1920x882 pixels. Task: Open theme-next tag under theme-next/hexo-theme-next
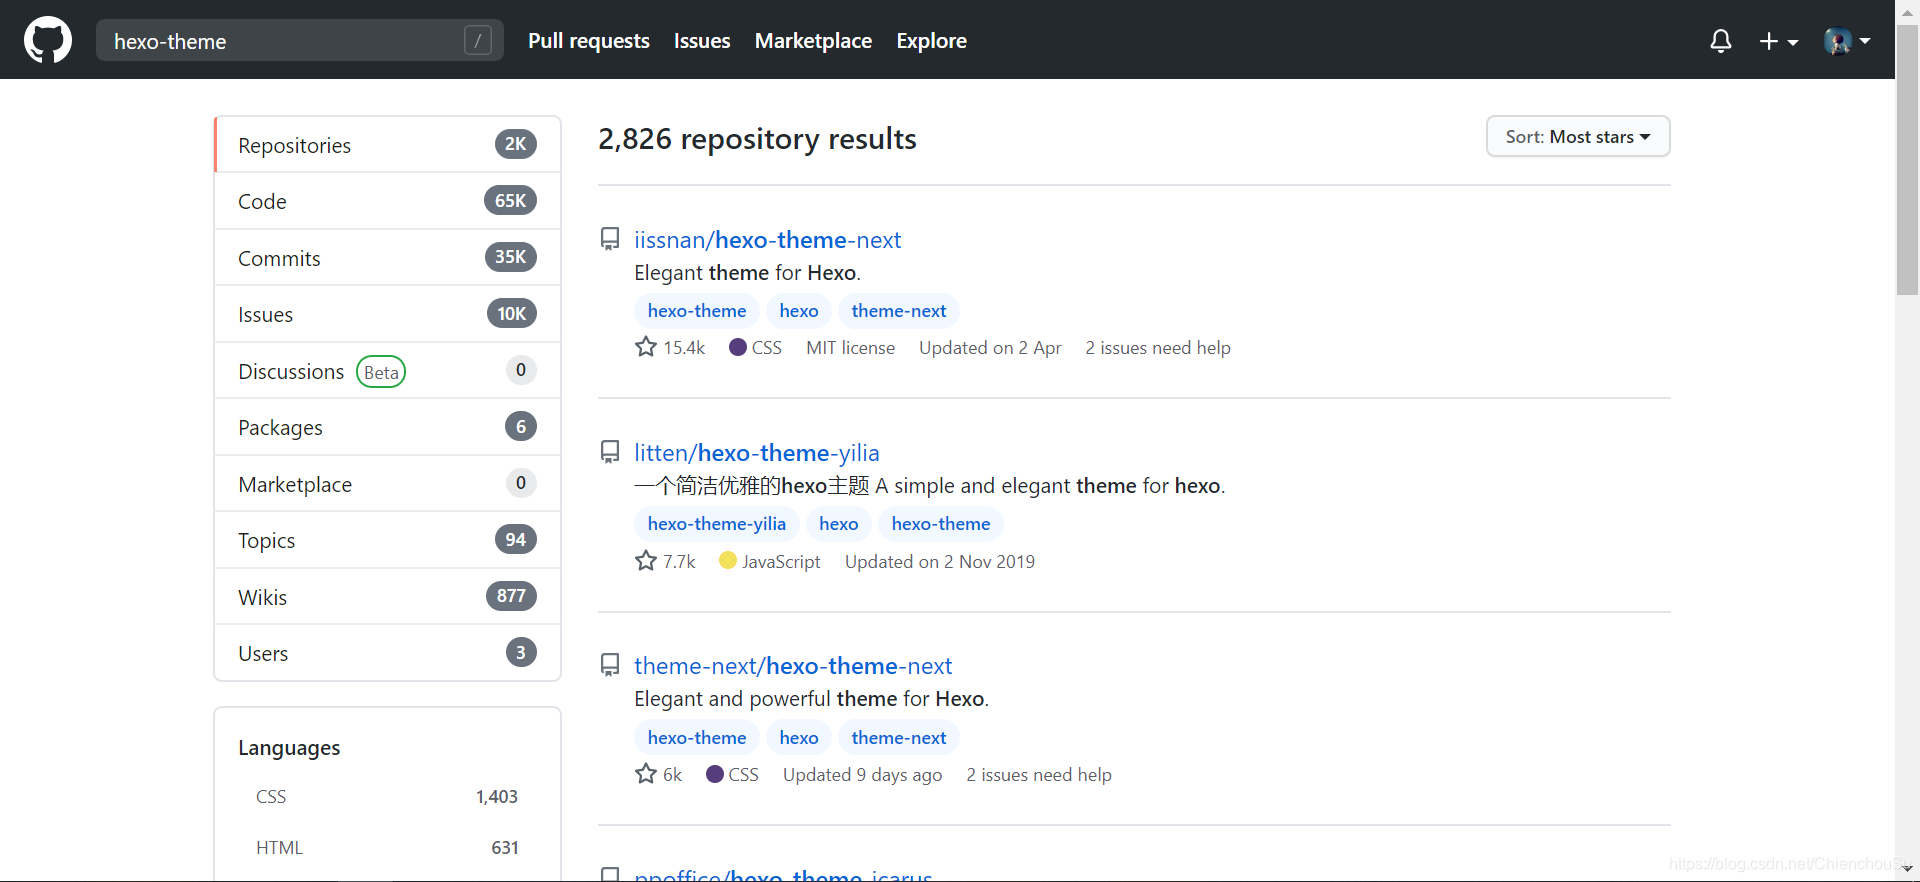tap(899, 738)
